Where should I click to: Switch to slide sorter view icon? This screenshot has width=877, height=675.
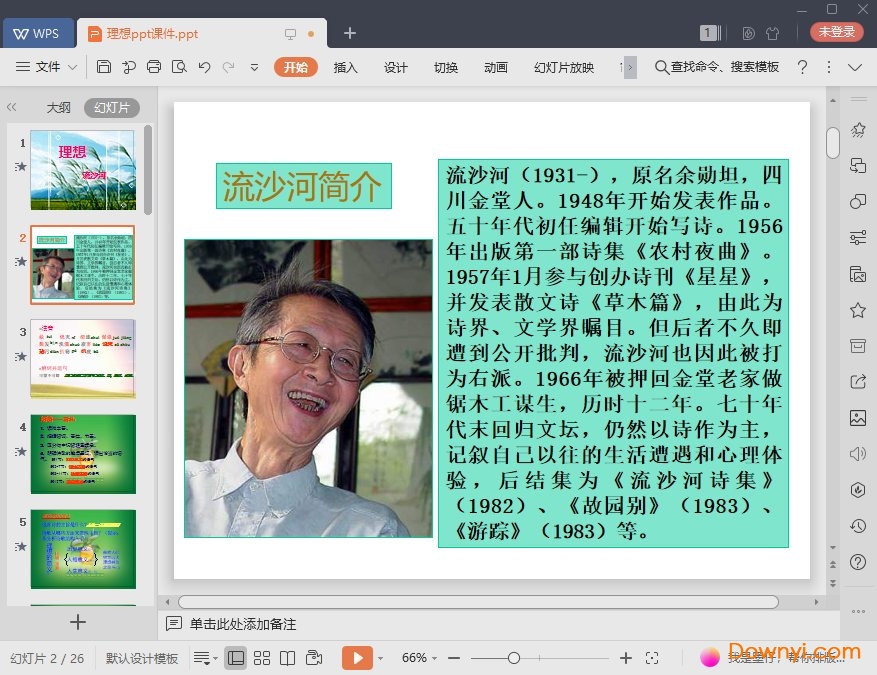[x=262, y=658]
